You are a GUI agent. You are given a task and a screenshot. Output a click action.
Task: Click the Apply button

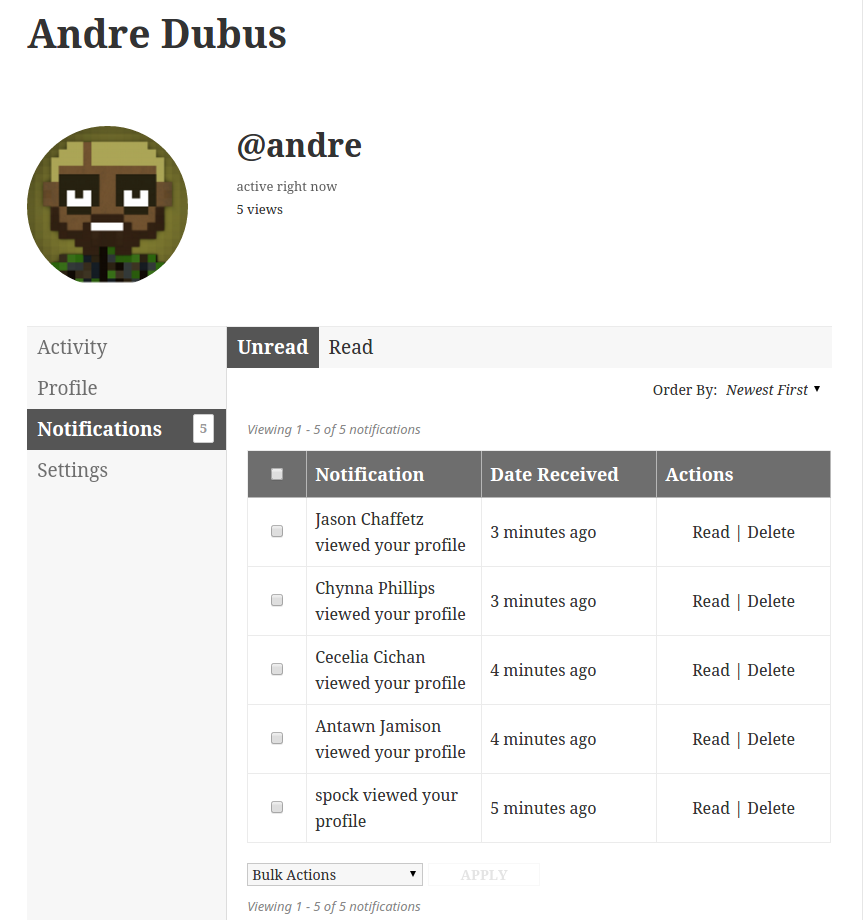click(x=483, y=874)
